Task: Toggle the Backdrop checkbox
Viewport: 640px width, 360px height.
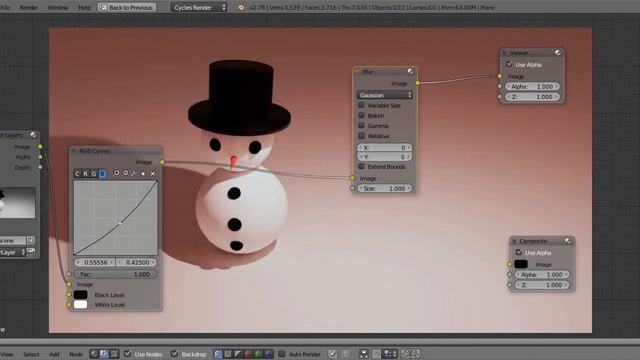Action: (174, 353)
